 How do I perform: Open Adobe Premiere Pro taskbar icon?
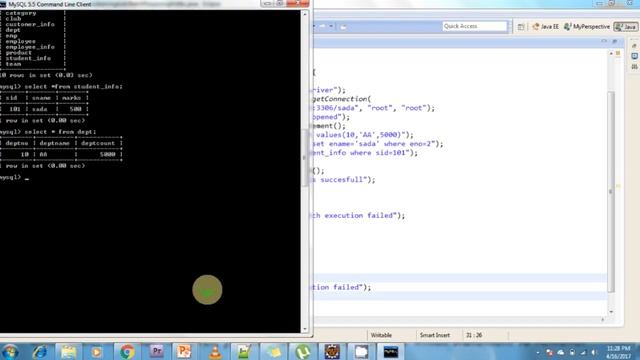click(156, 351)
